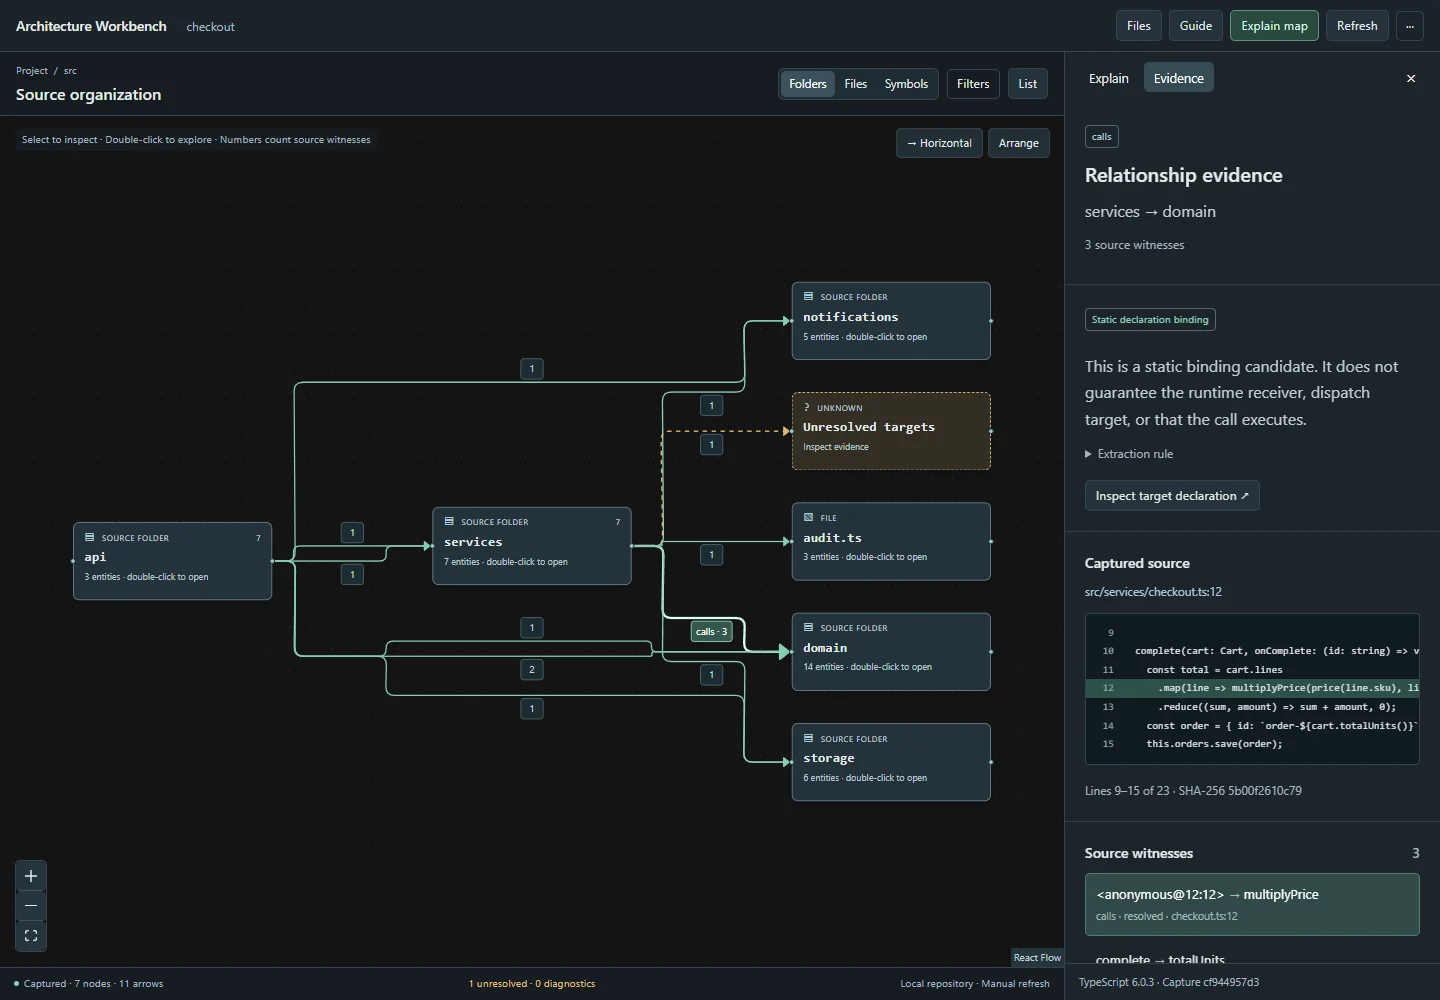The width and height of the screenshot is (1440, 1000).
Task: Select the domain node
Action: click(x=891, y=652)
